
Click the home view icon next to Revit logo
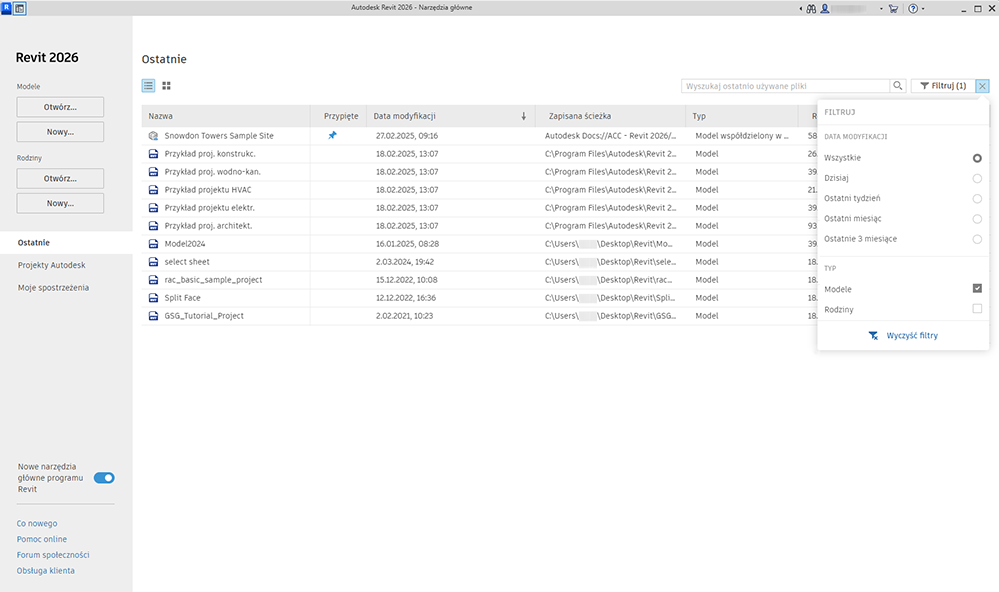coord(20,8)
